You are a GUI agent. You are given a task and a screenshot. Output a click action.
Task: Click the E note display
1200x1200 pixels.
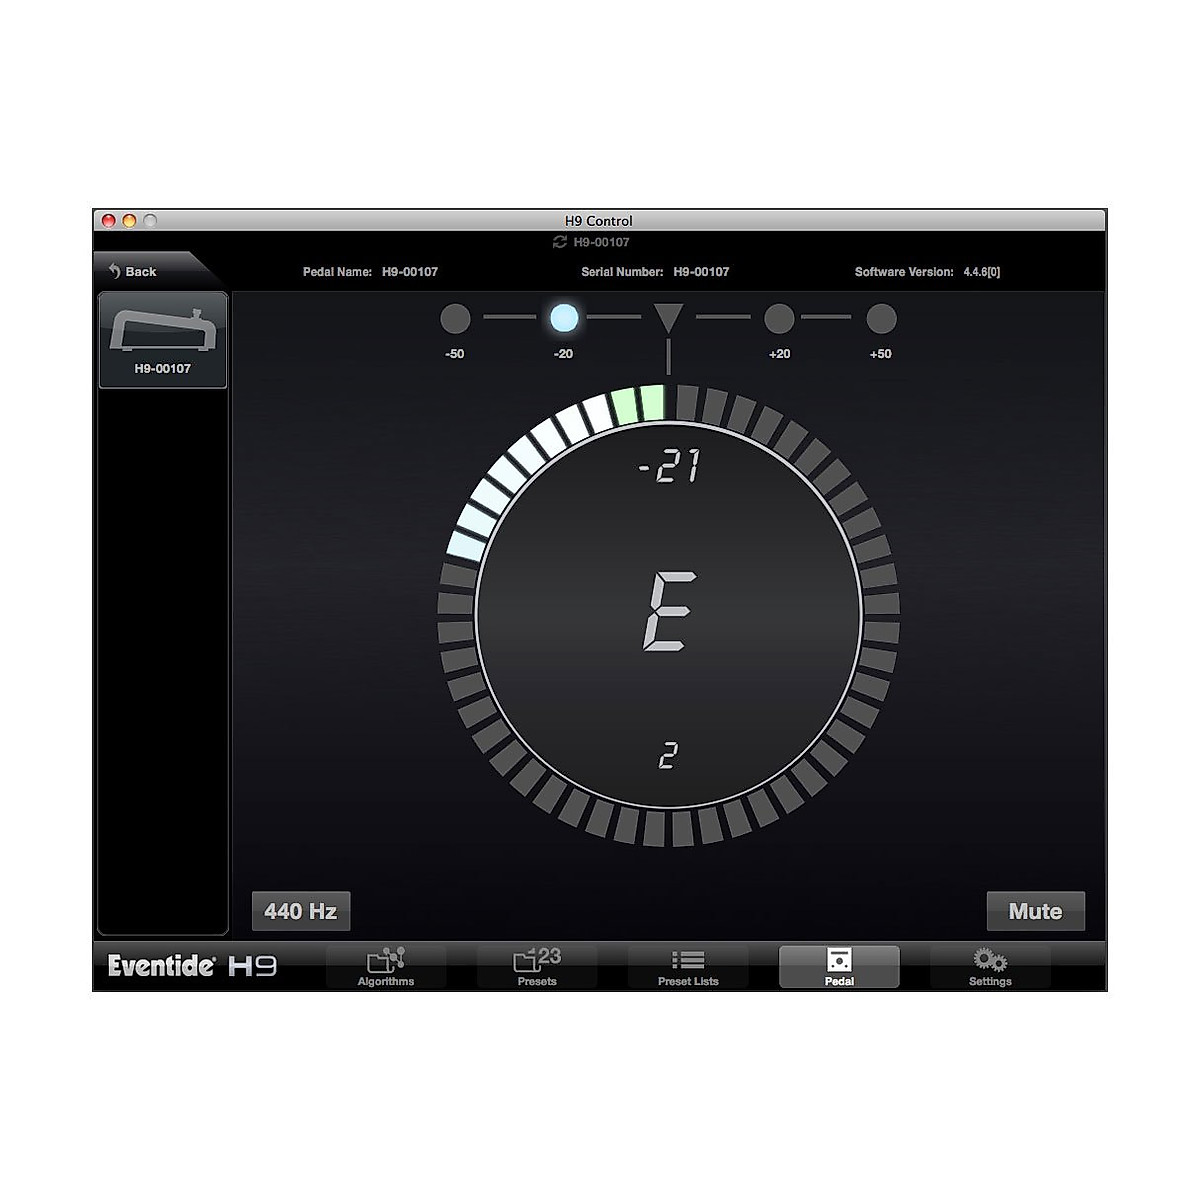[x=669, y=612]
